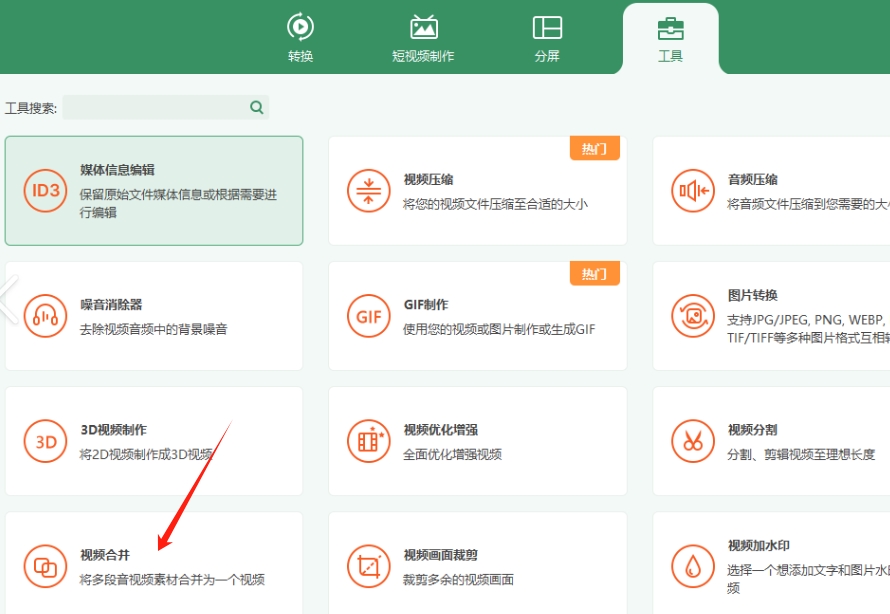Click the 图片转换 icon
The image size is (890, 614).
692,316
